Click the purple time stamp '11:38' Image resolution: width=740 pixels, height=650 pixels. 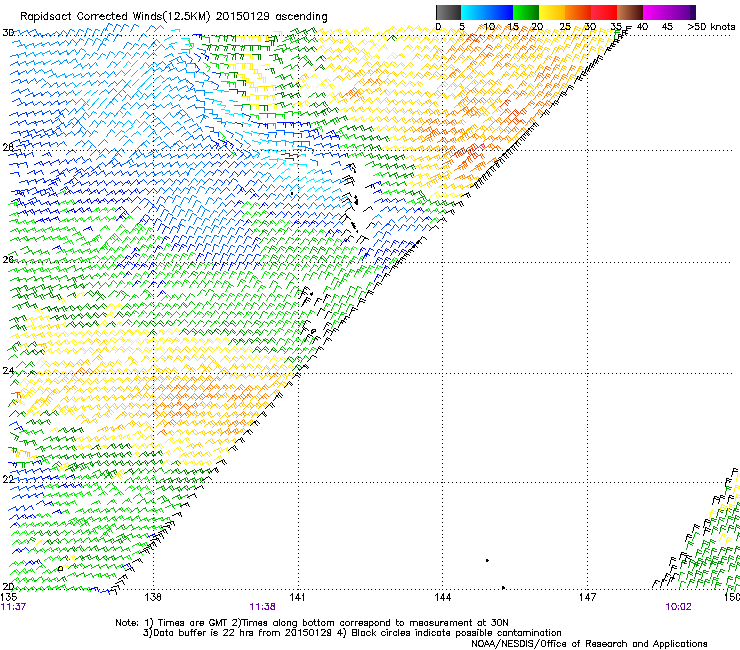[262, 607]
